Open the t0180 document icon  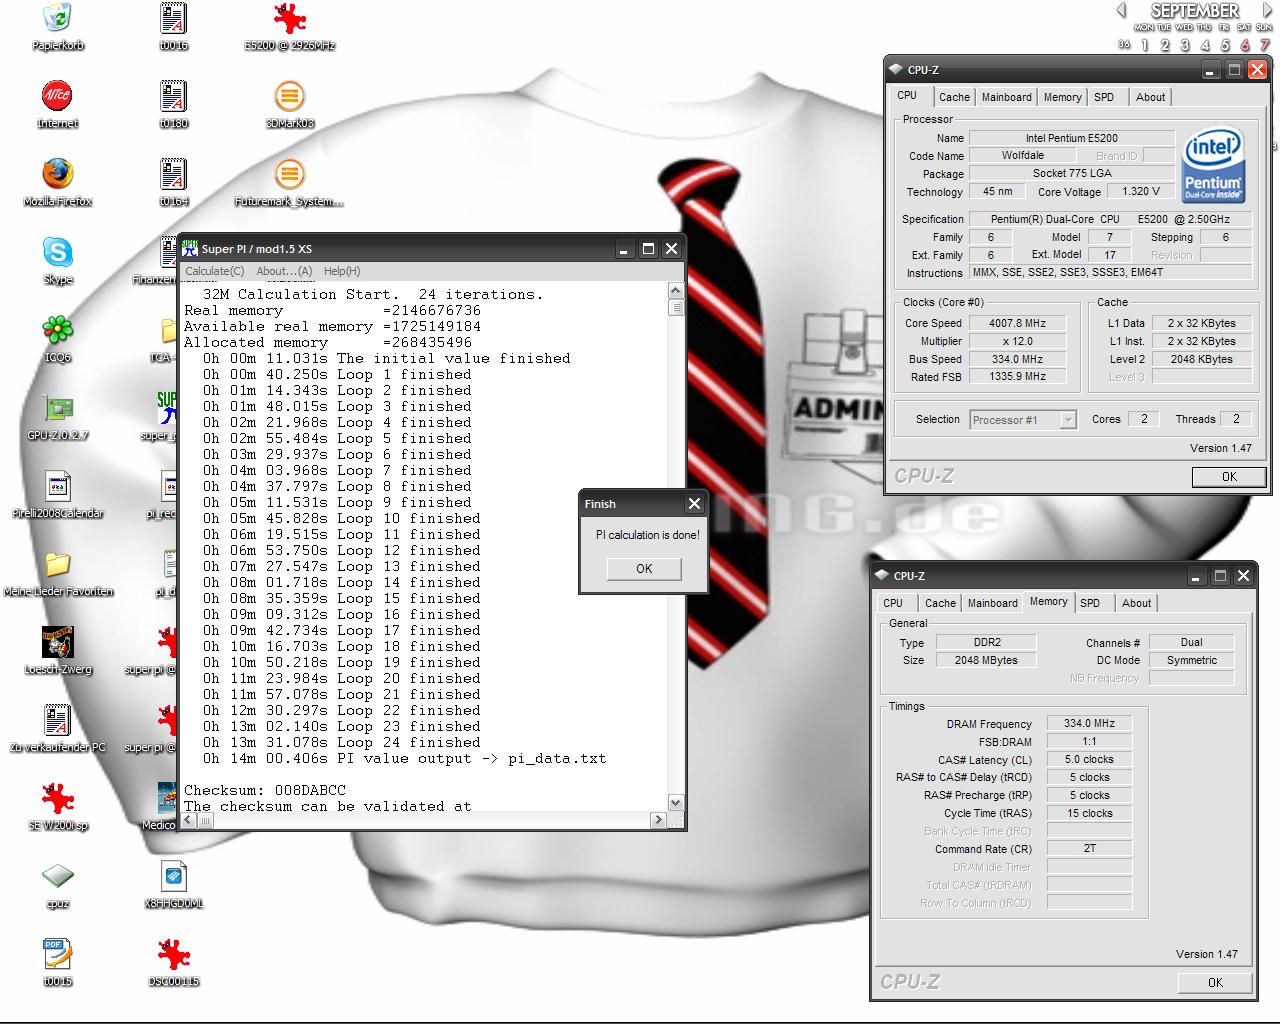tap(174, 96)
